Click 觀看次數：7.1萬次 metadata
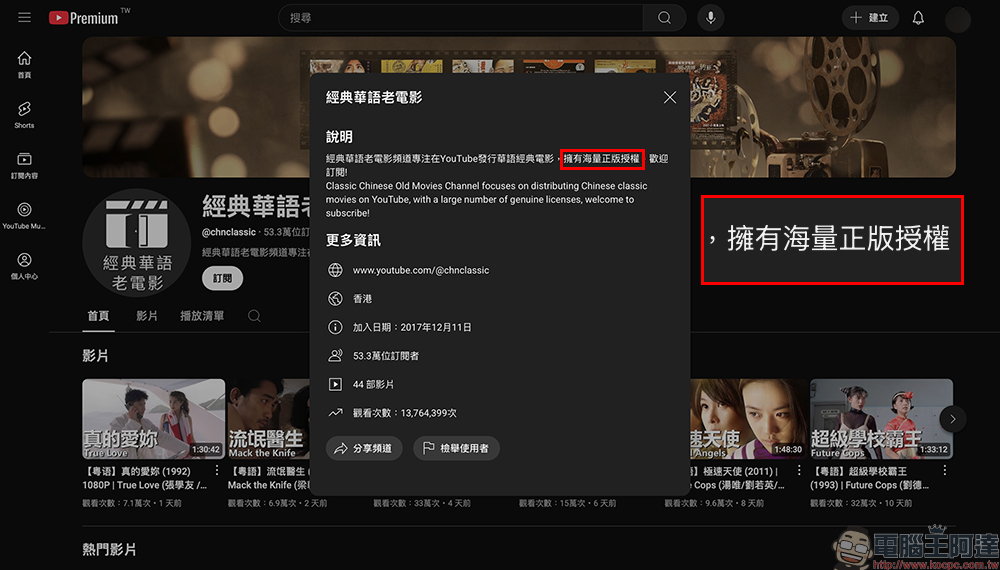Viewport: 1000px width, 570px height. 115,503
